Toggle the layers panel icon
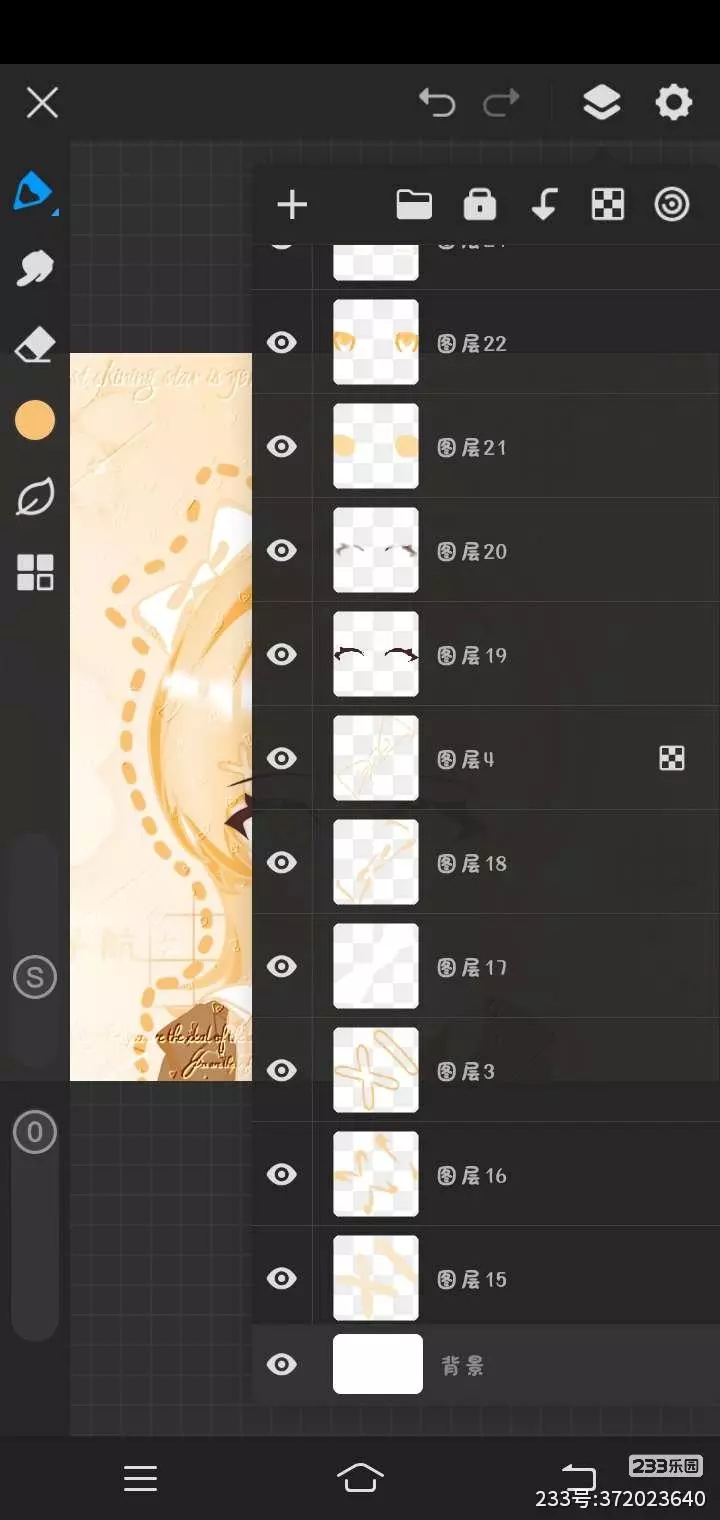Viewport: 720px width, 1520px height. click(601, 102)
